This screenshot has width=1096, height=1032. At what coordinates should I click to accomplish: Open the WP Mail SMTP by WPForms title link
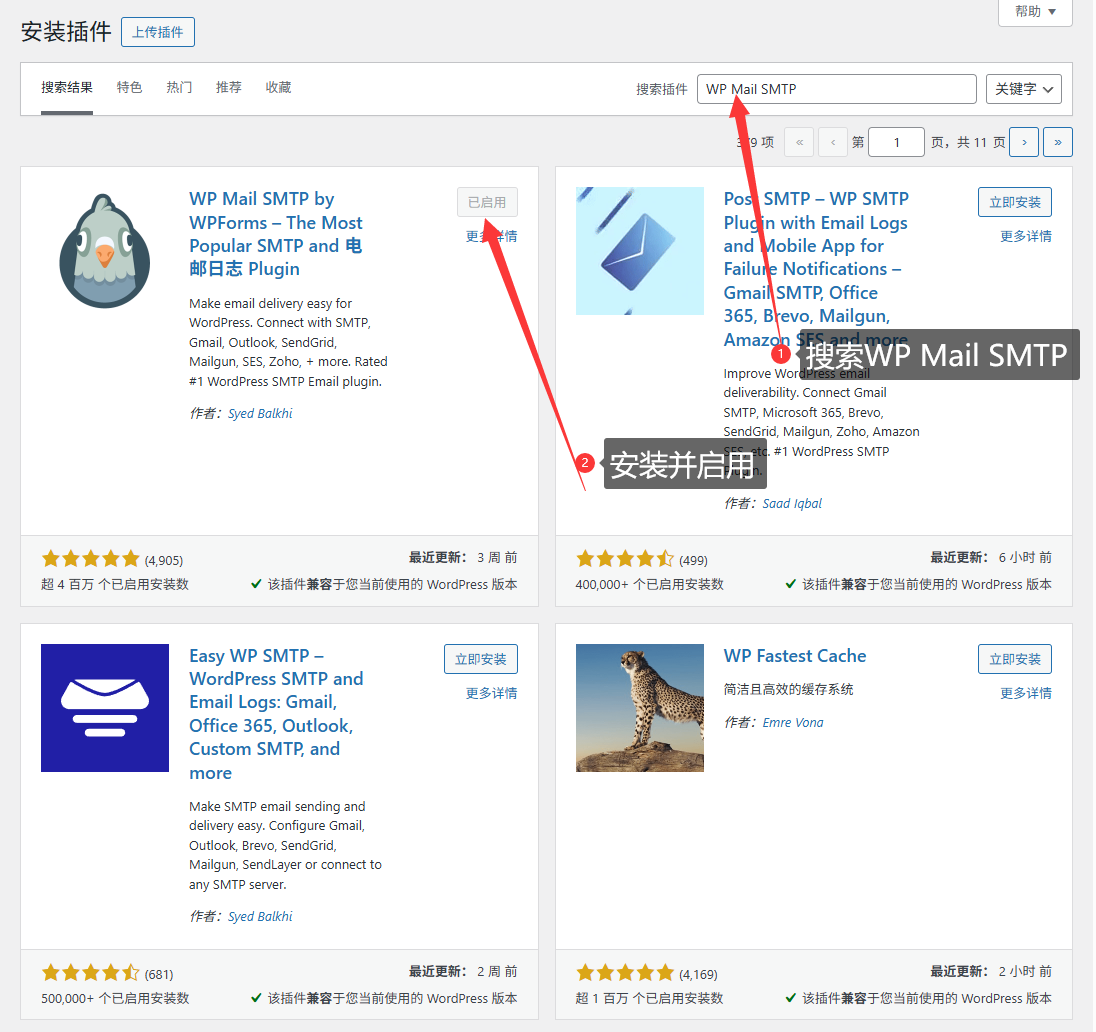pyautogui.click(x=276, y=234)
